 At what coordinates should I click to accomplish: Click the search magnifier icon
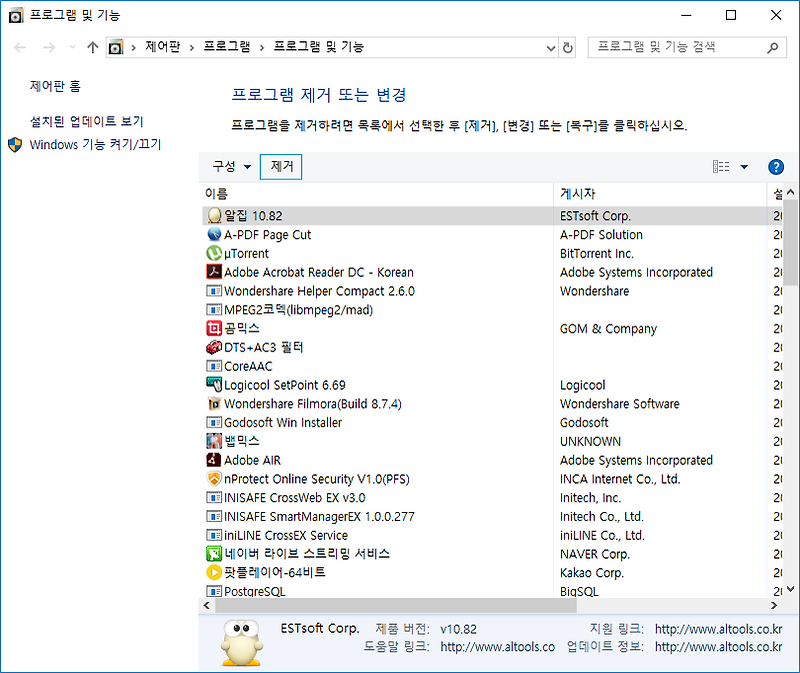[772, 47]
